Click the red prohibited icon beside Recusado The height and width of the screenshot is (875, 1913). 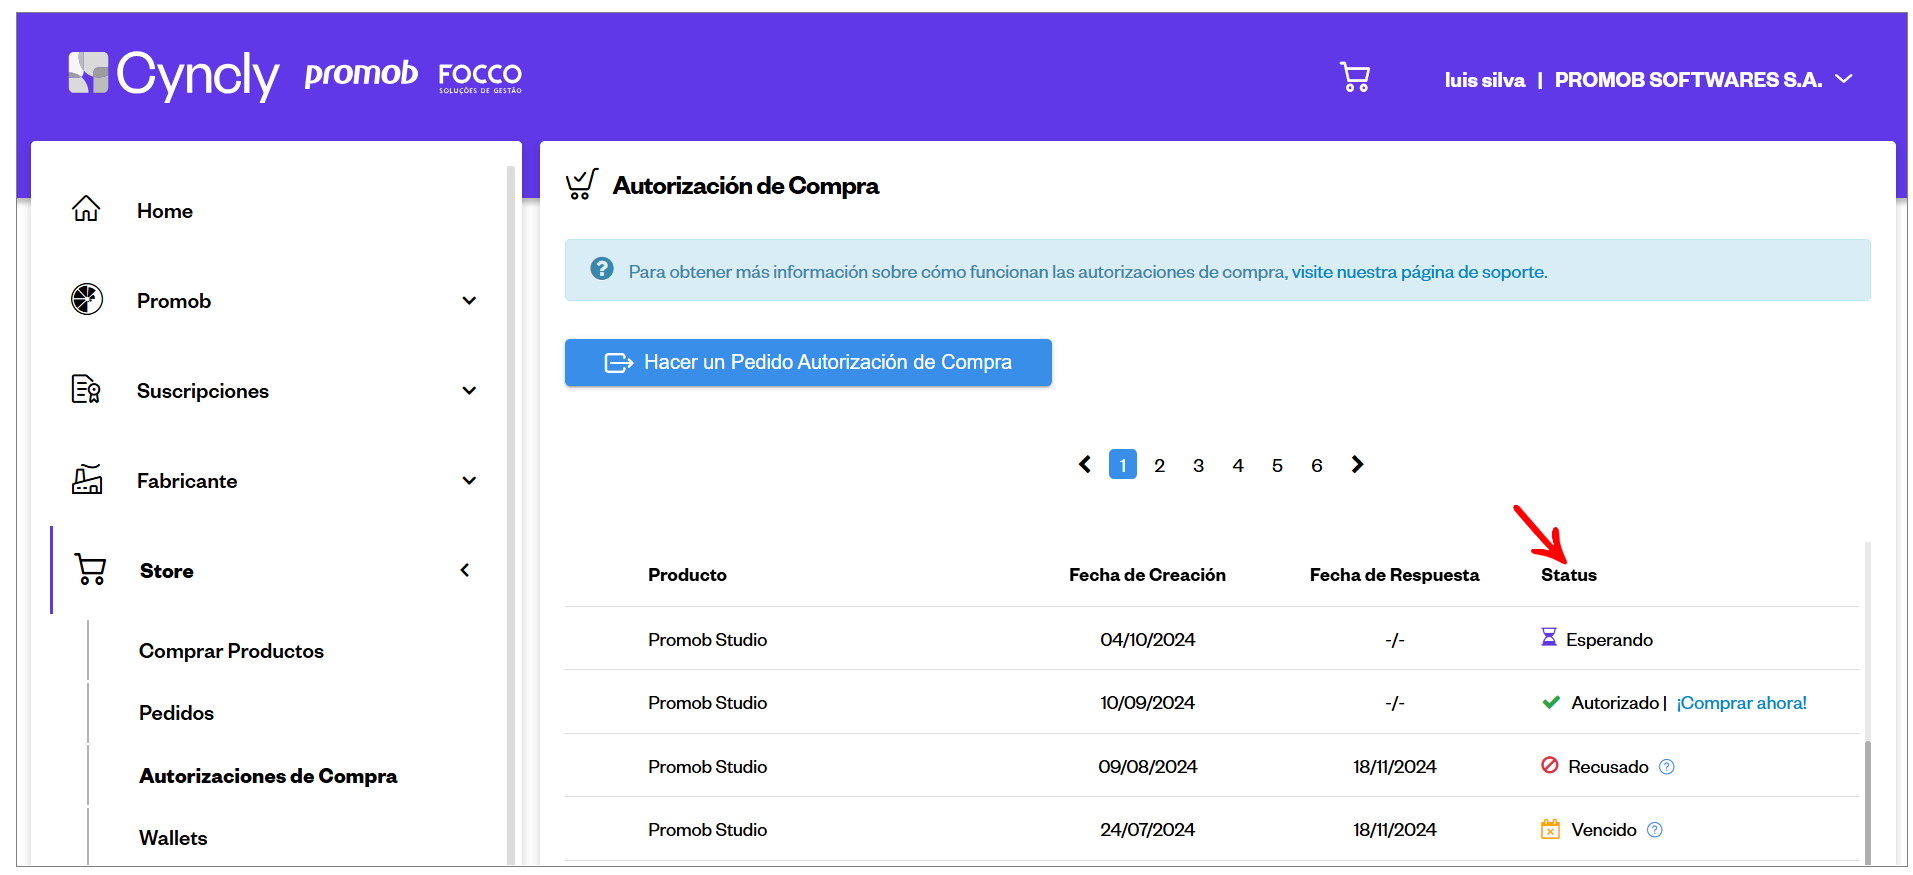pos(1550,765)
